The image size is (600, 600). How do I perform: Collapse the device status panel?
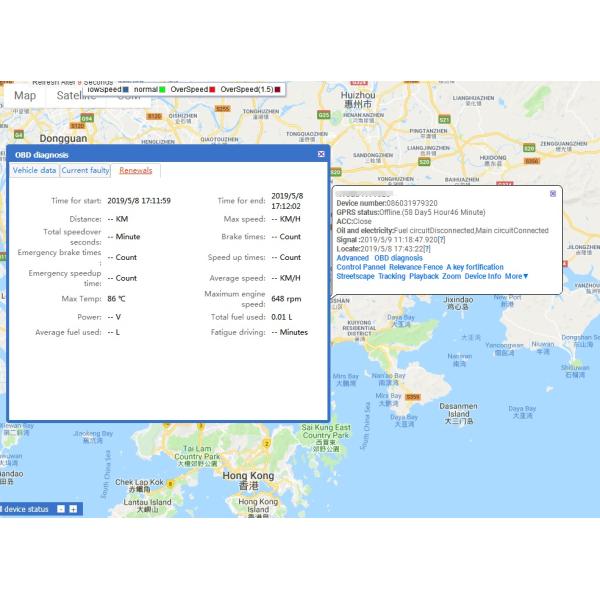(60, 509)
